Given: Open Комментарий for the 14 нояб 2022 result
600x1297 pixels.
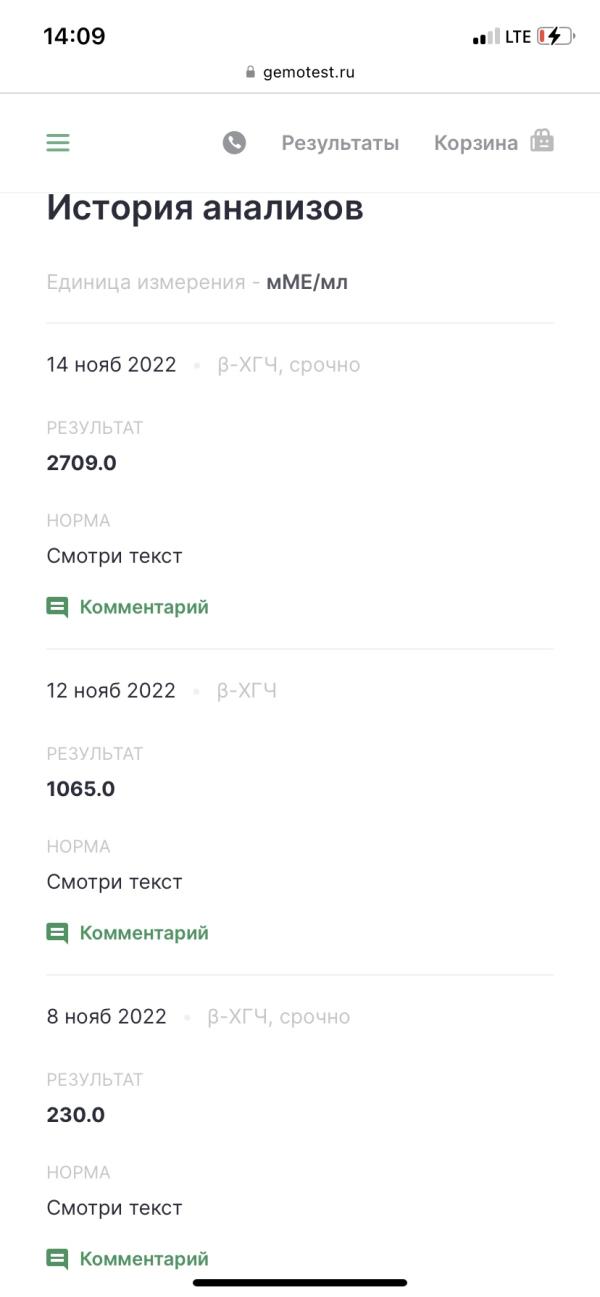Looking at the screenshot, I should pos(144,607).
